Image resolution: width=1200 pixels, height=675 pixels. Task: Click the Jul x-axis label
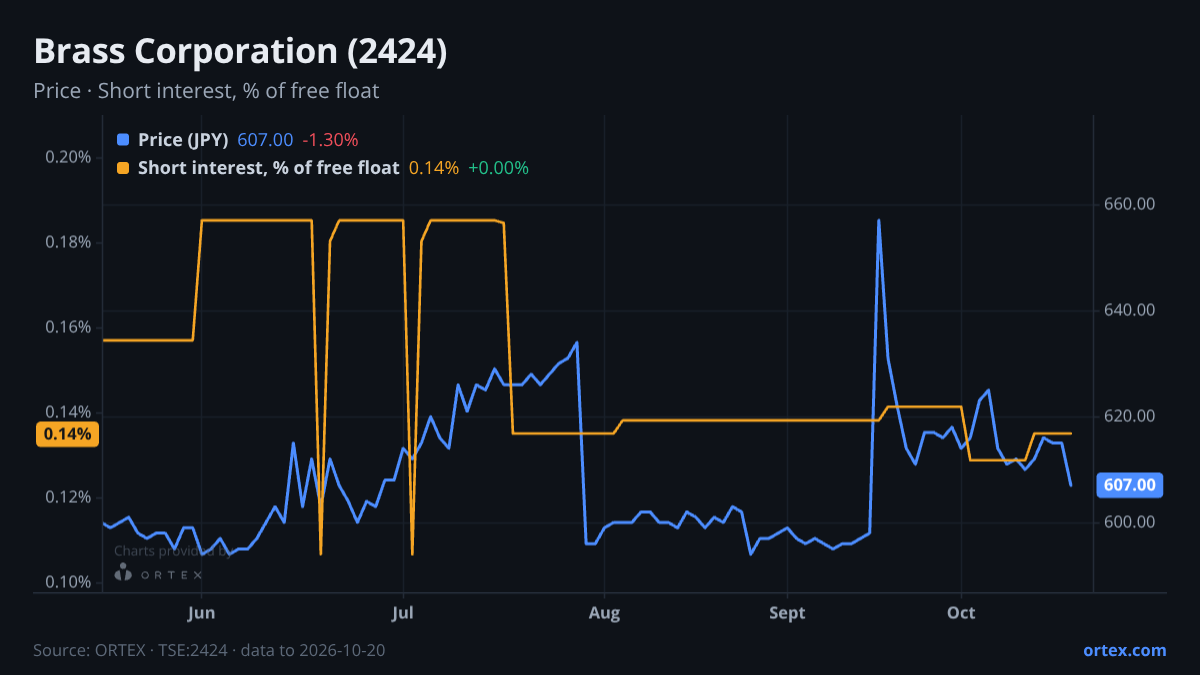[402, 611]
